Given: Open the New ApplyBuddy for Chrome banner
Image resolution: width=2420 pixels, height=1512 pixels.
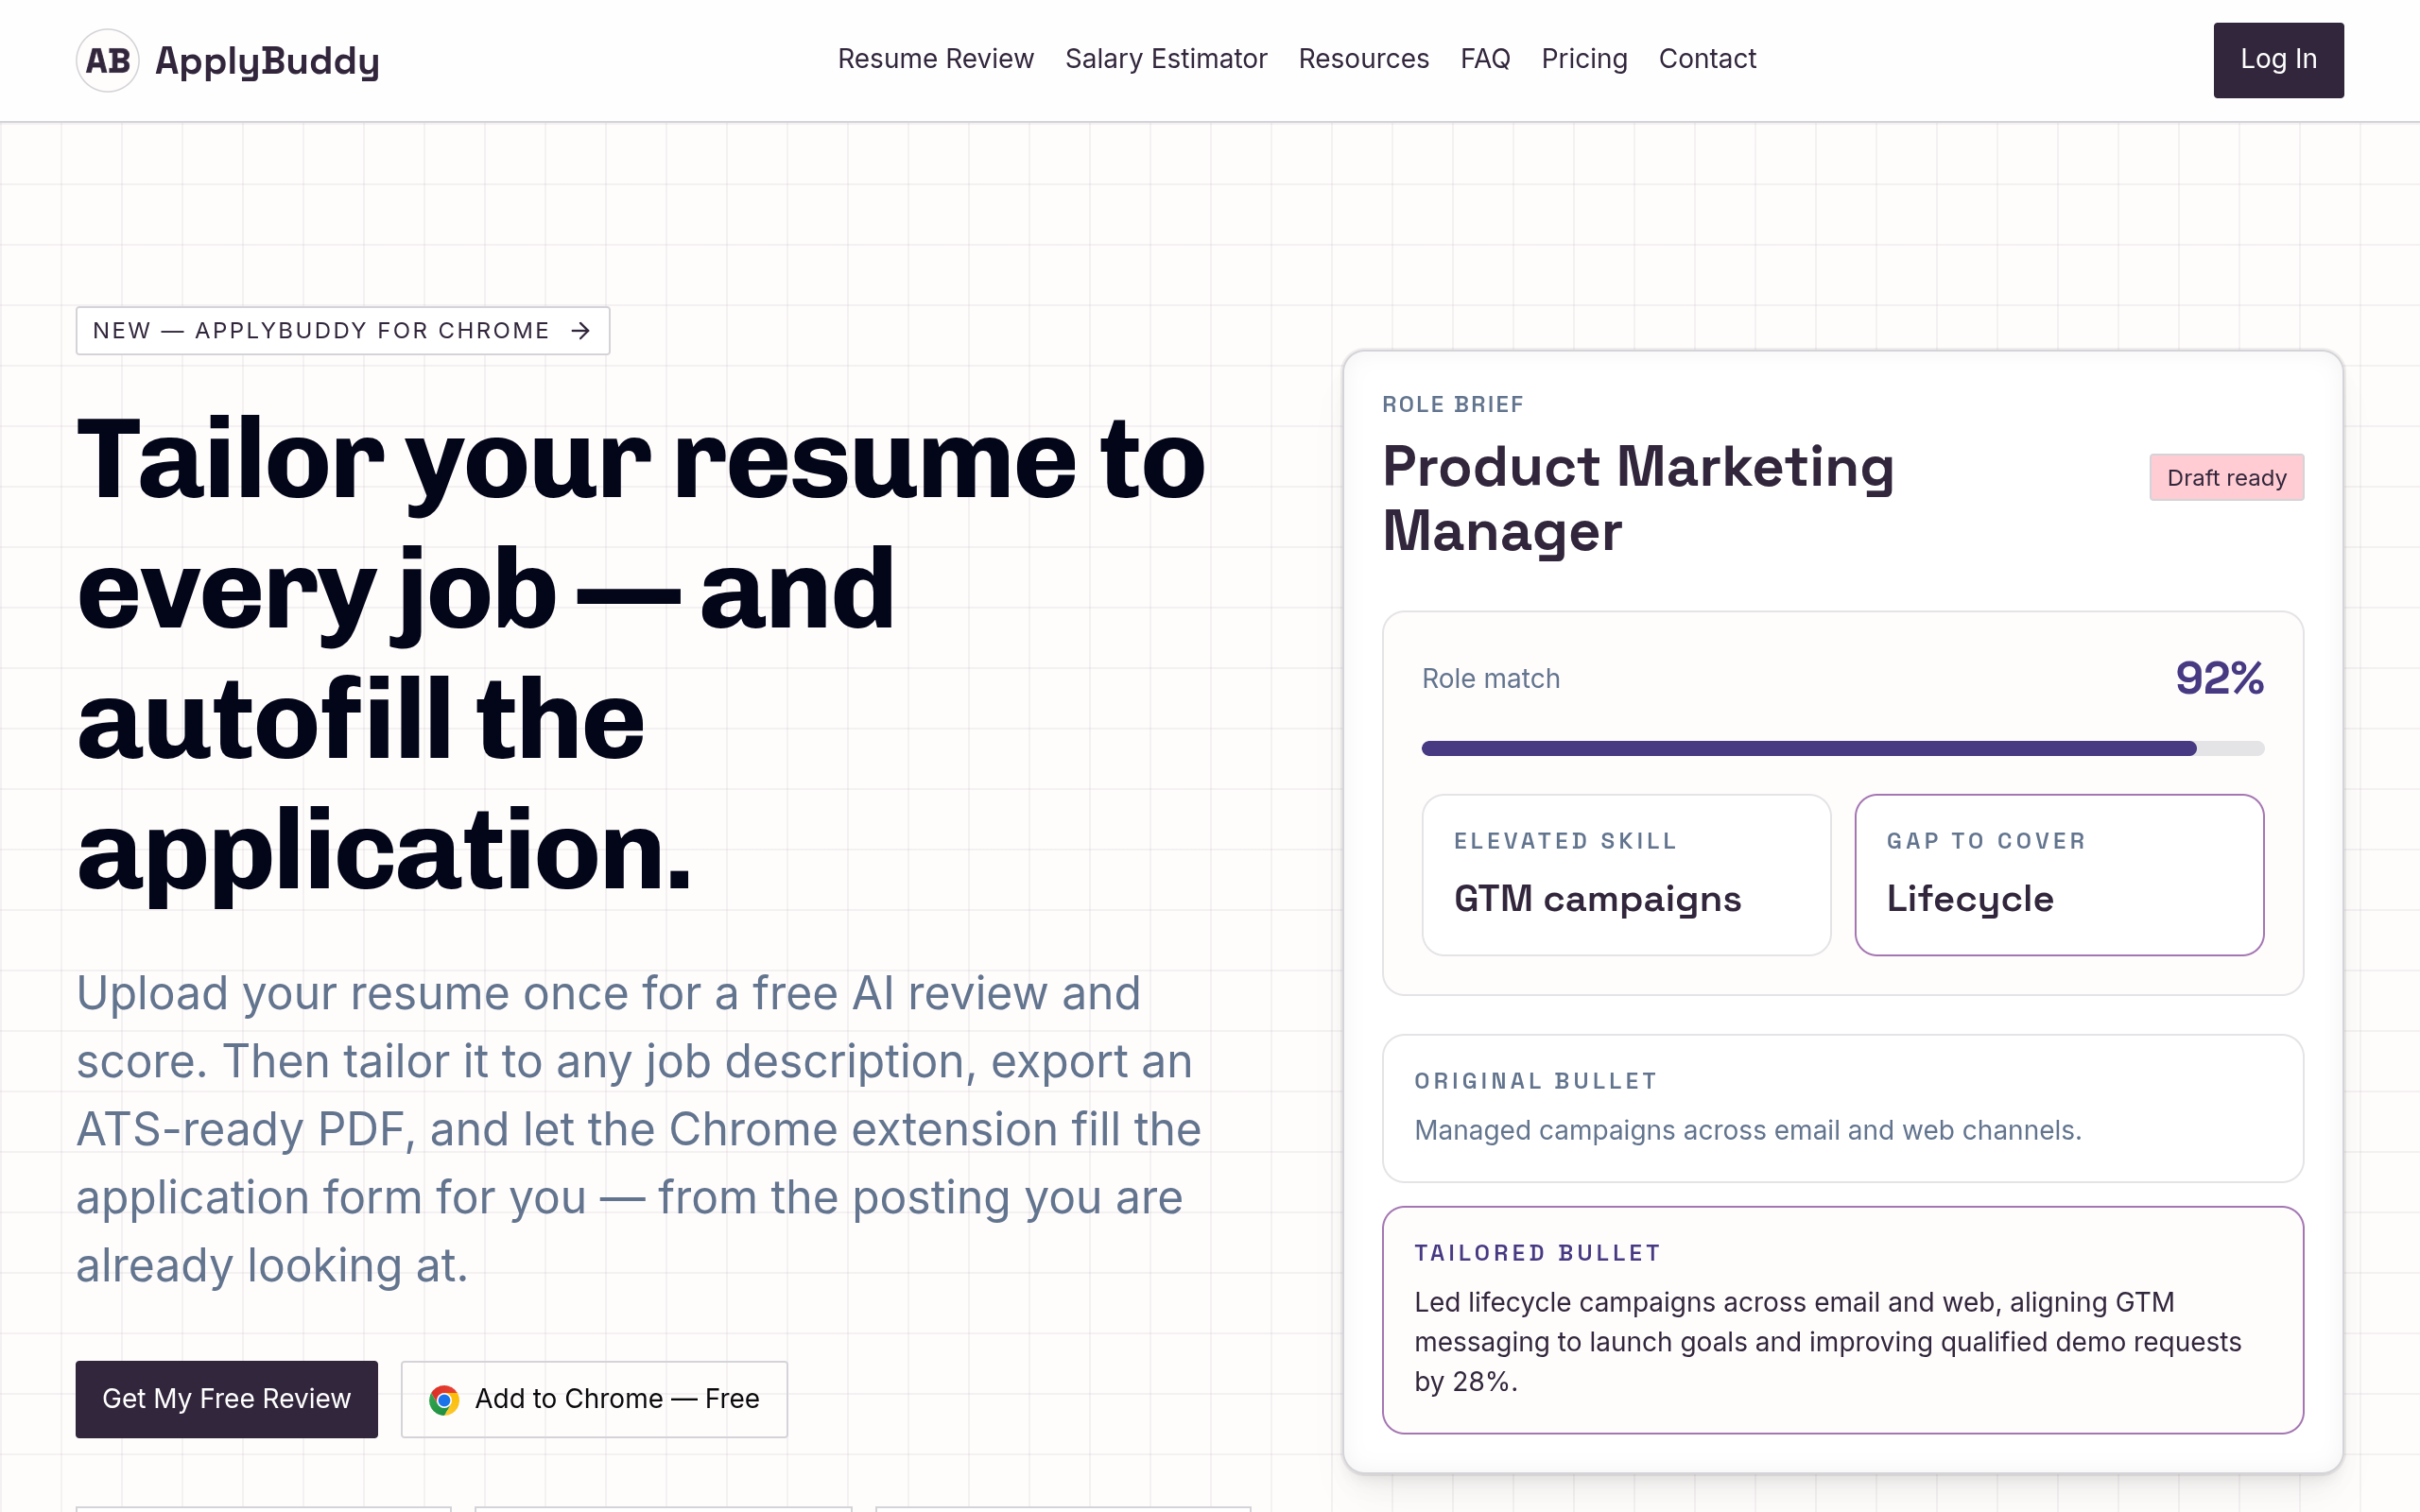Looking at the screenshot, I should (343, 331).
